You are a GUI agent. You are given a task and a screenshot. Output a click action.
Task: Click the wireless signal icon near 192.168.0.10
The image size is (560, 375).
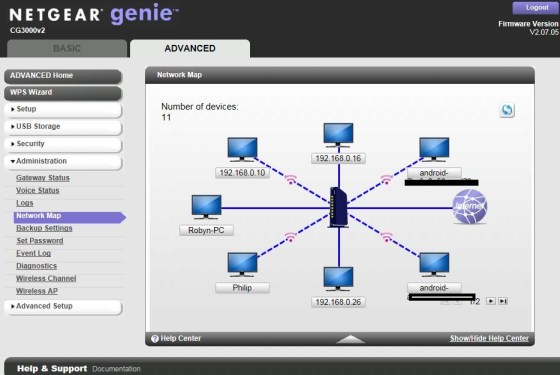click(291, 179)
